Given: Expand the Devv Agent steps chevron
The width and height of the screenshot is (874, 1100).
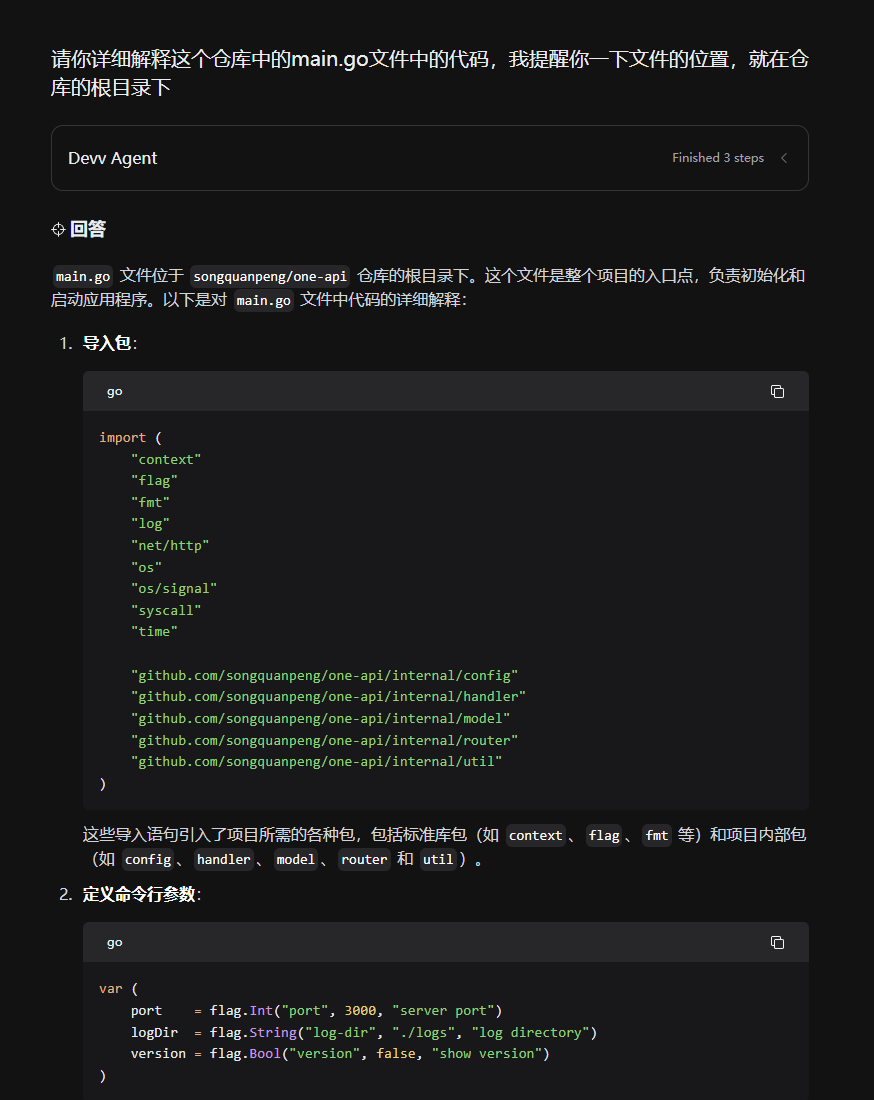Looking at the screenshot, I should coord(784,158).
